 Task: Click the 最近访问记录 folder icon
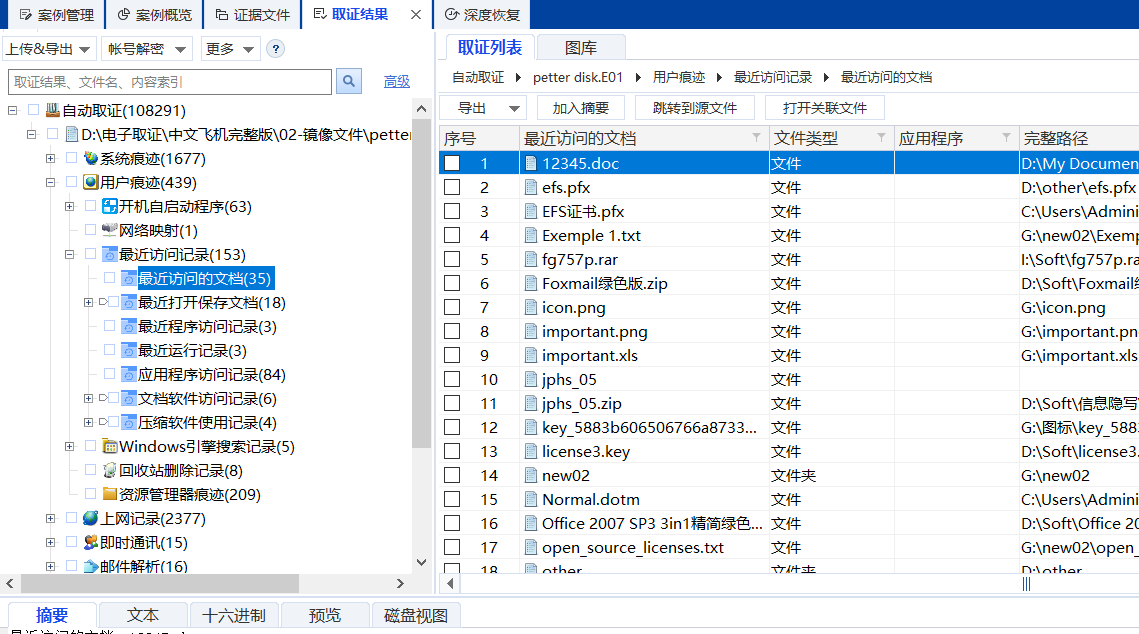point(110,254)
